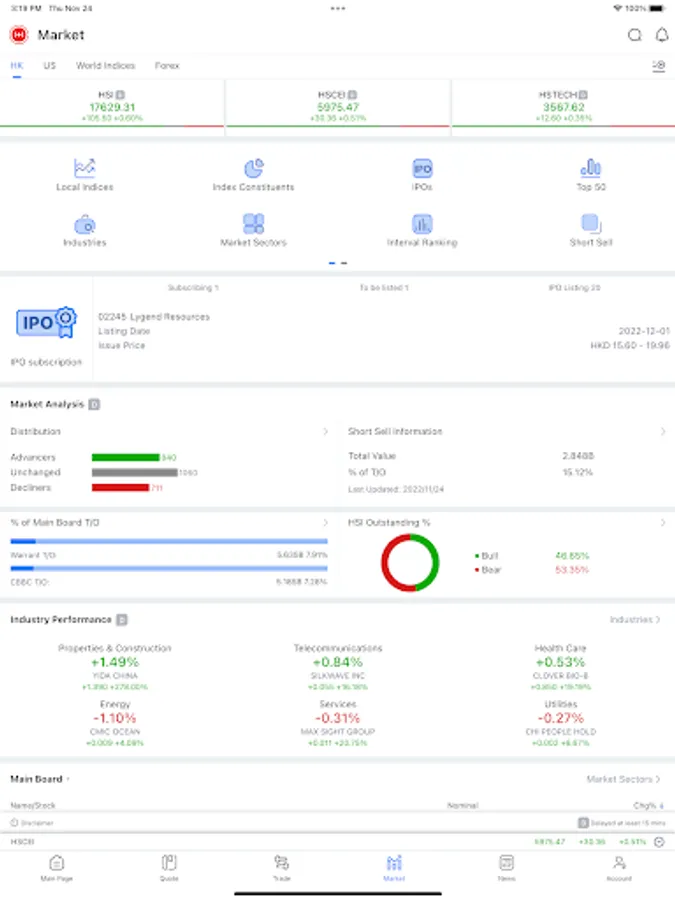The height and width of the screenshot is (900, 675).
Task: Open notifications bell icon
Action: 662,35
